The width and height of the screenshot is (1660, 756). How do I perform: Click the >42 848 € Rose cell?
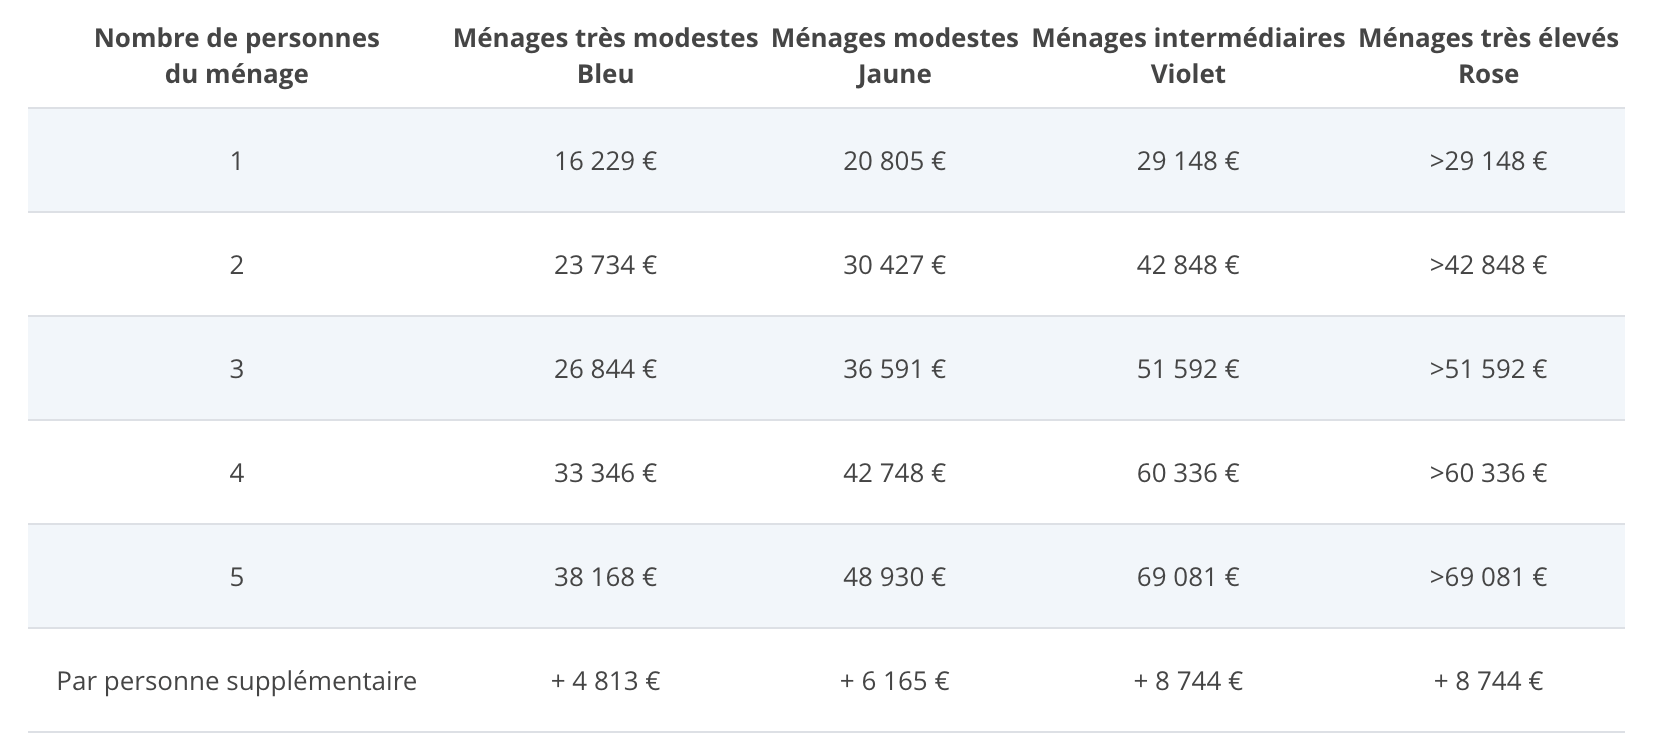pos(1488,265)
